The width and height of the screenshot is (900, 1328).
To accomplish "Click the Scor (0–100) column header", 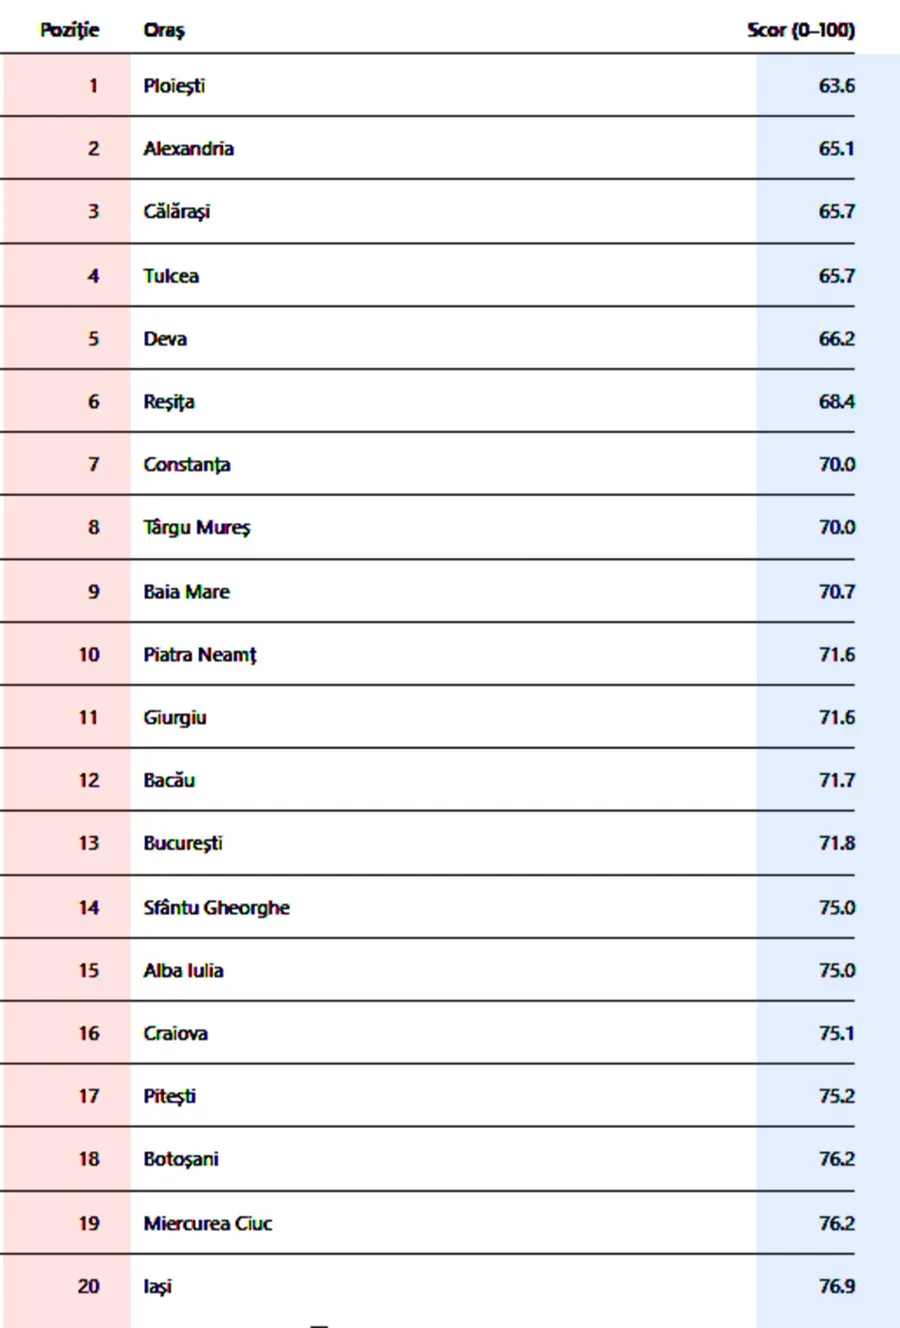I will [801, 30].
